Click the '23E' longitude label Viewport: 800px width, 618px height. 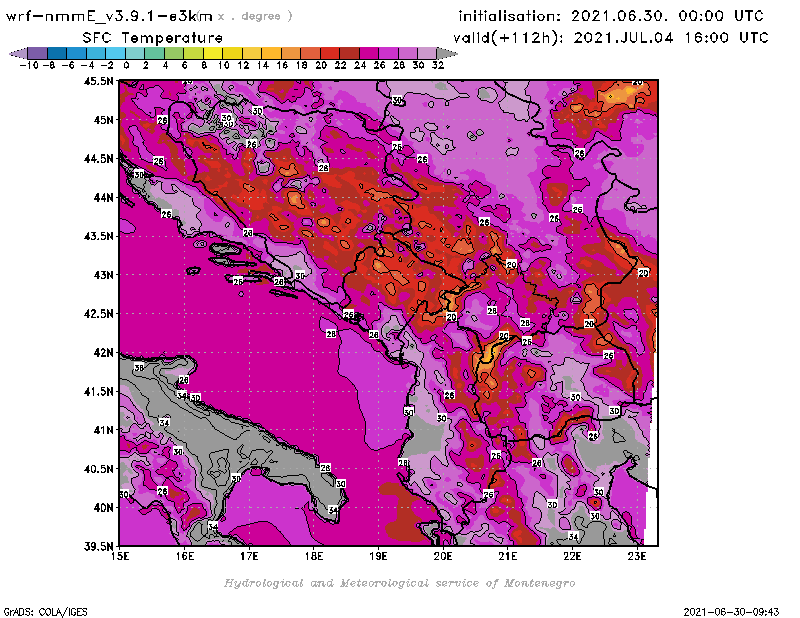click(637, 556)
